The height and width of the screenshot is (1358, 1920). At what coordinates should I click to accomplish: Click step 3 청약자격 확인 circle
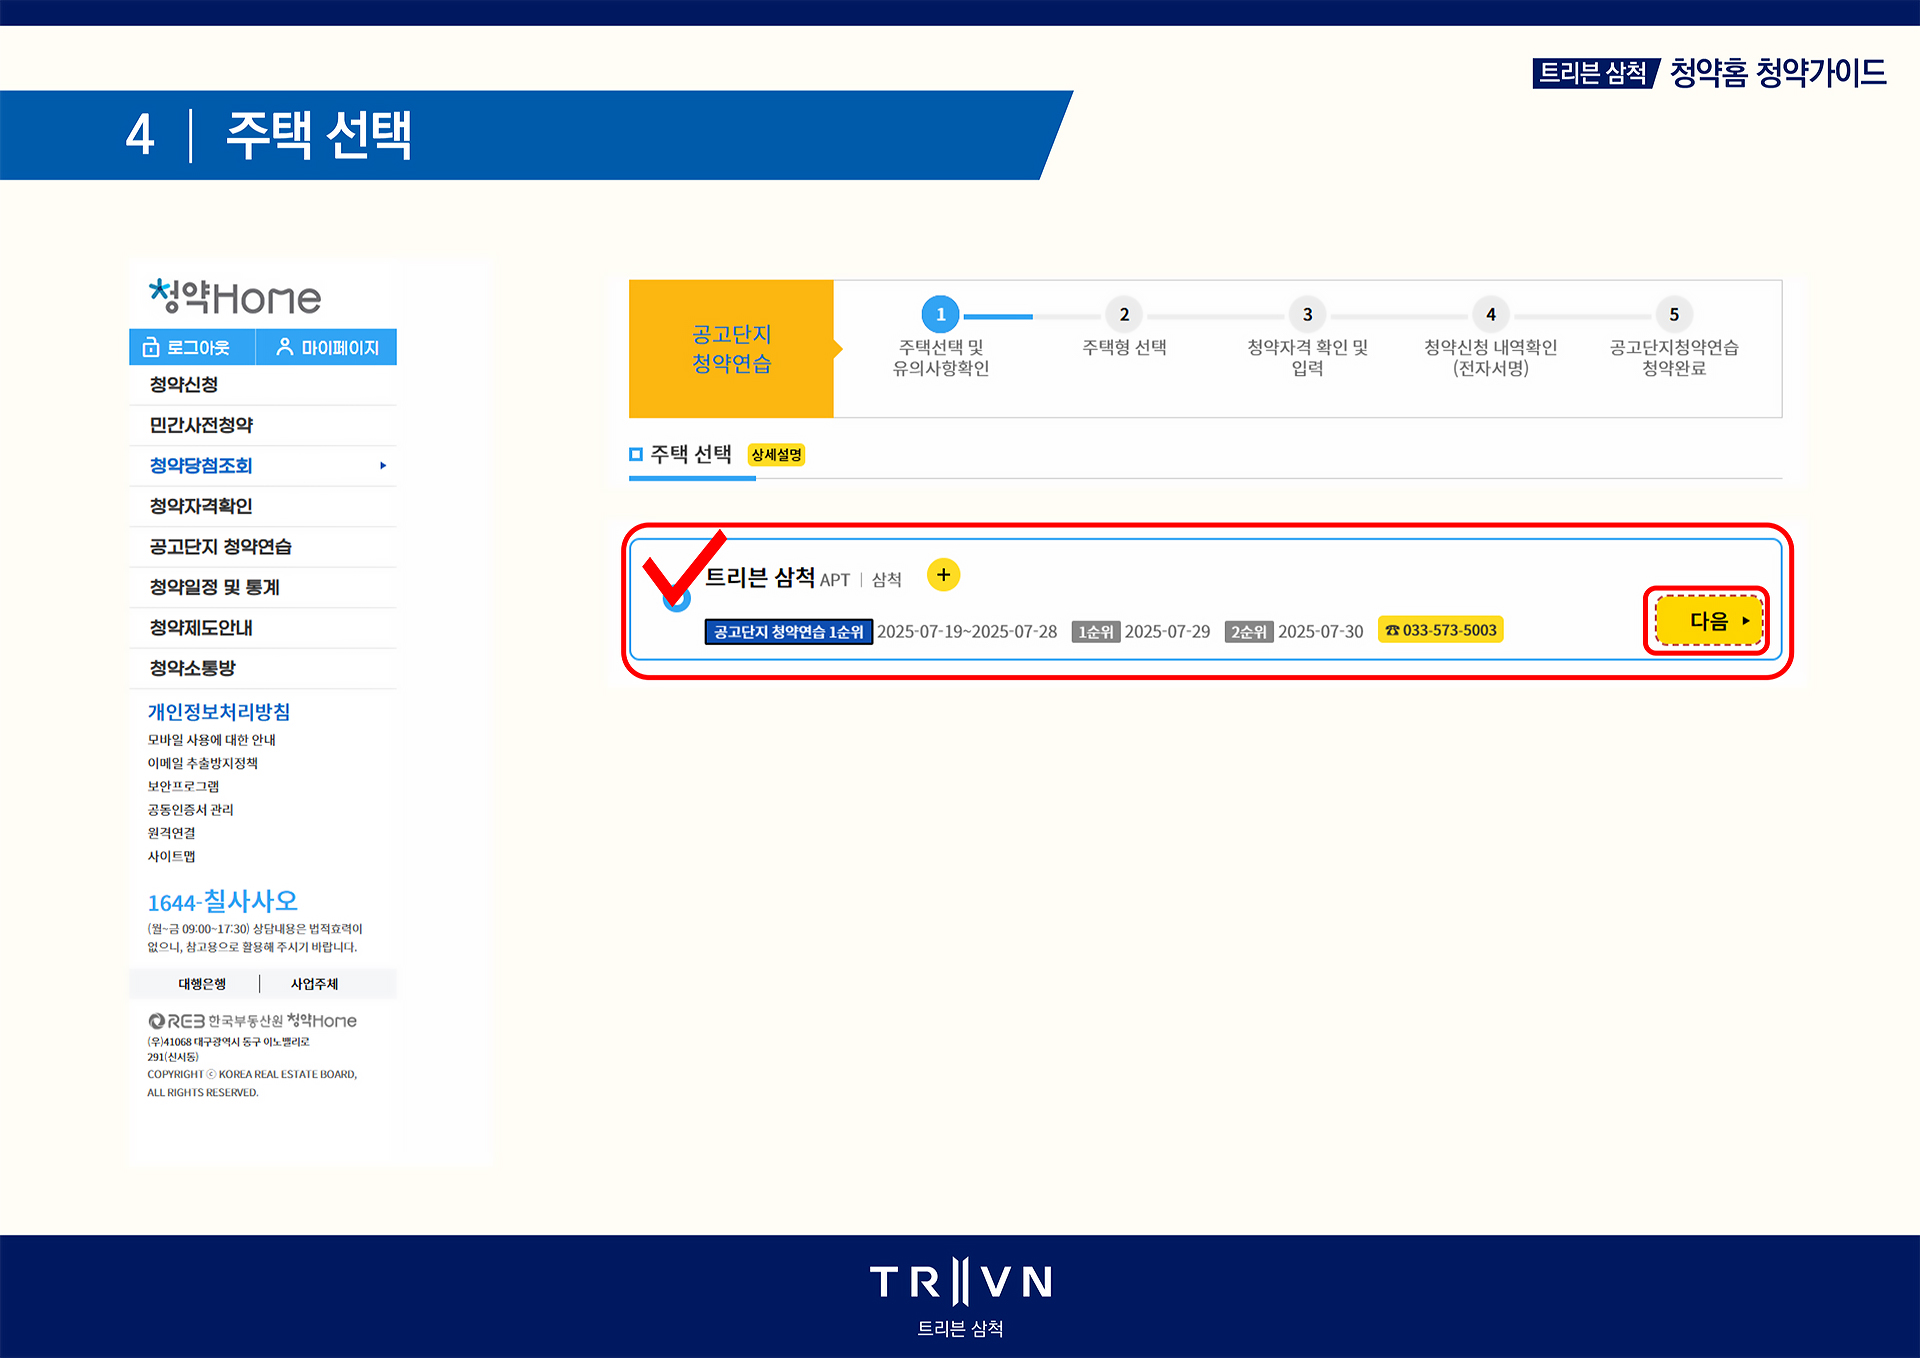(x=1307, y=314)
